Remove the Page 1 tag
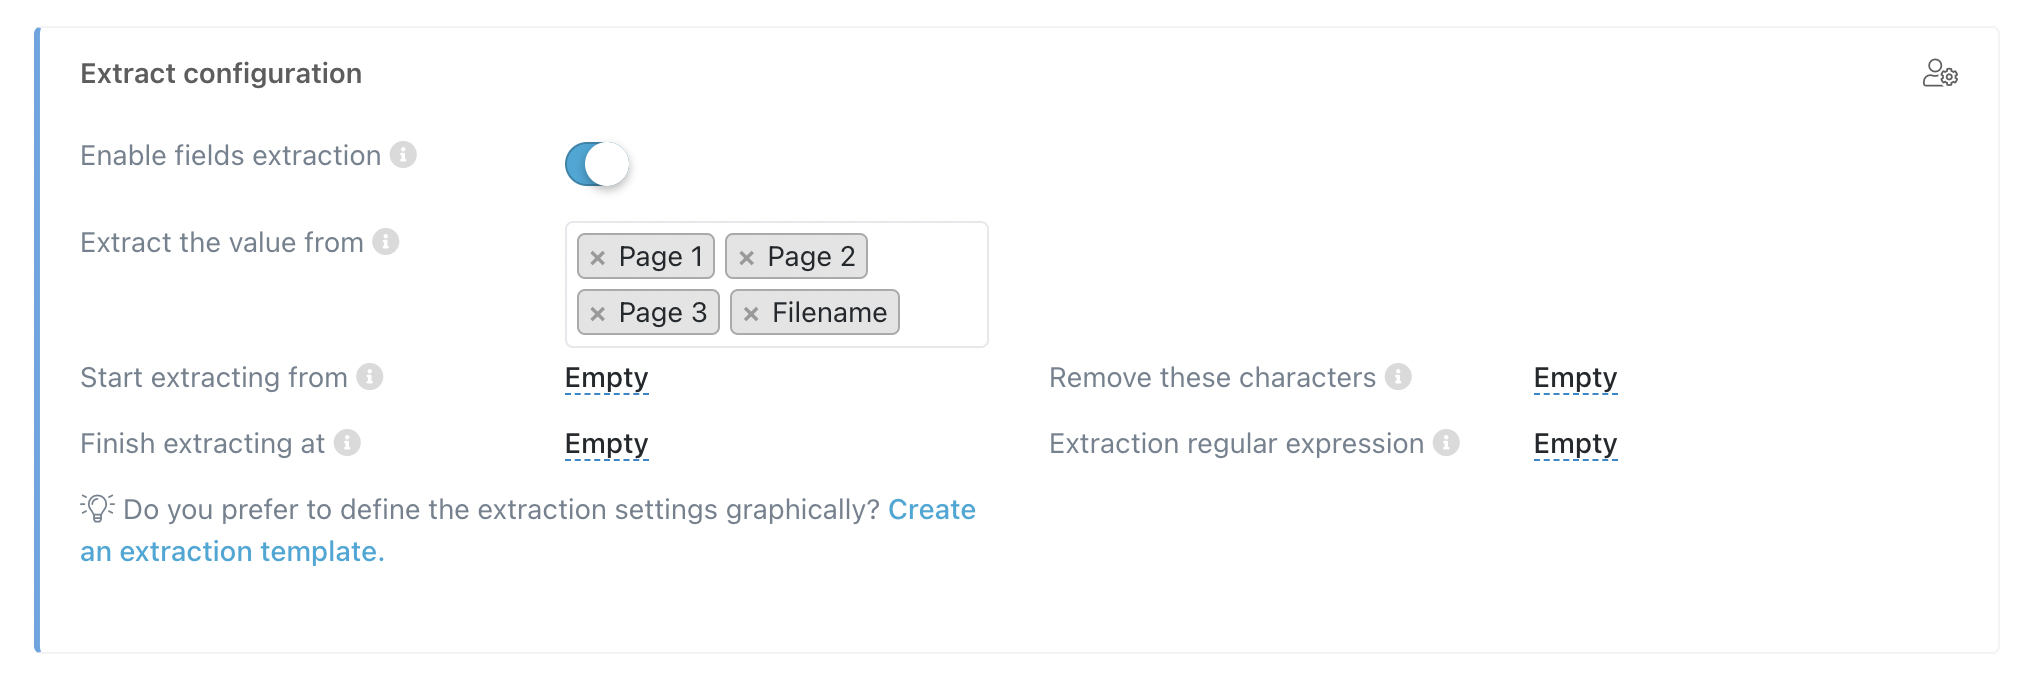 coord(600,257)
